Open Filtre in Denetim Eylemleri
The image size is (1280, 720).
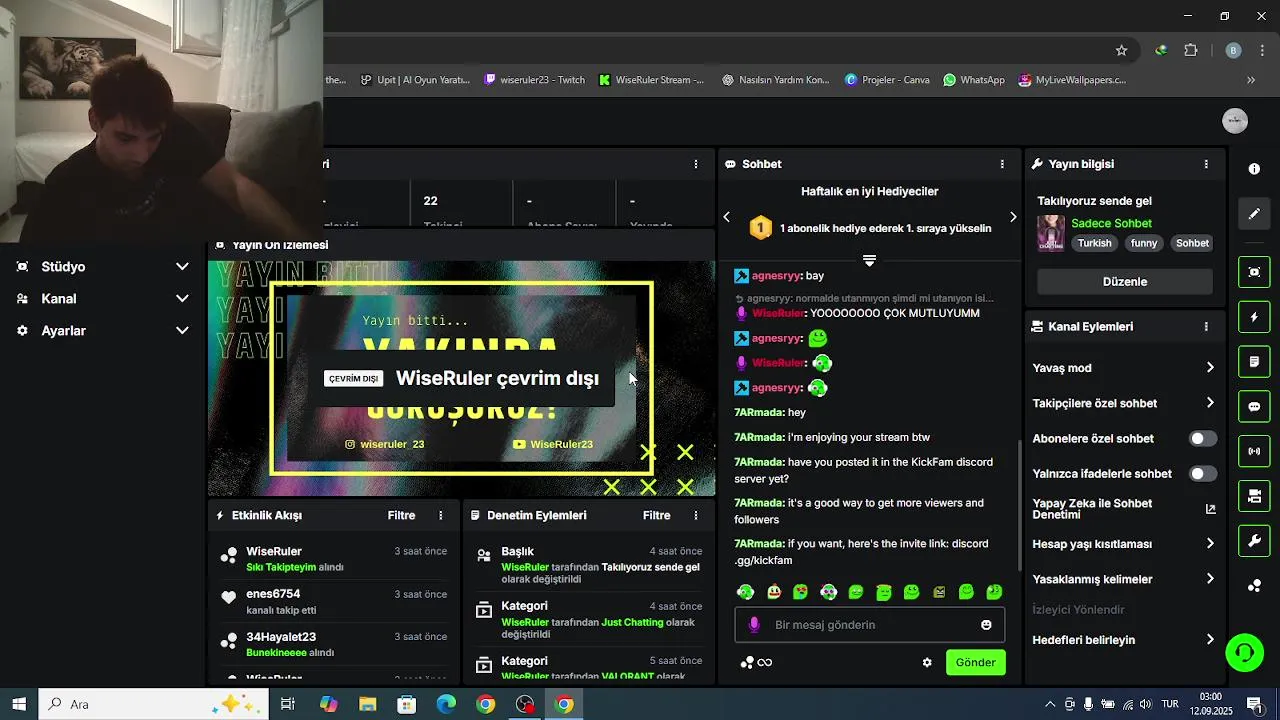pos(656,516)
